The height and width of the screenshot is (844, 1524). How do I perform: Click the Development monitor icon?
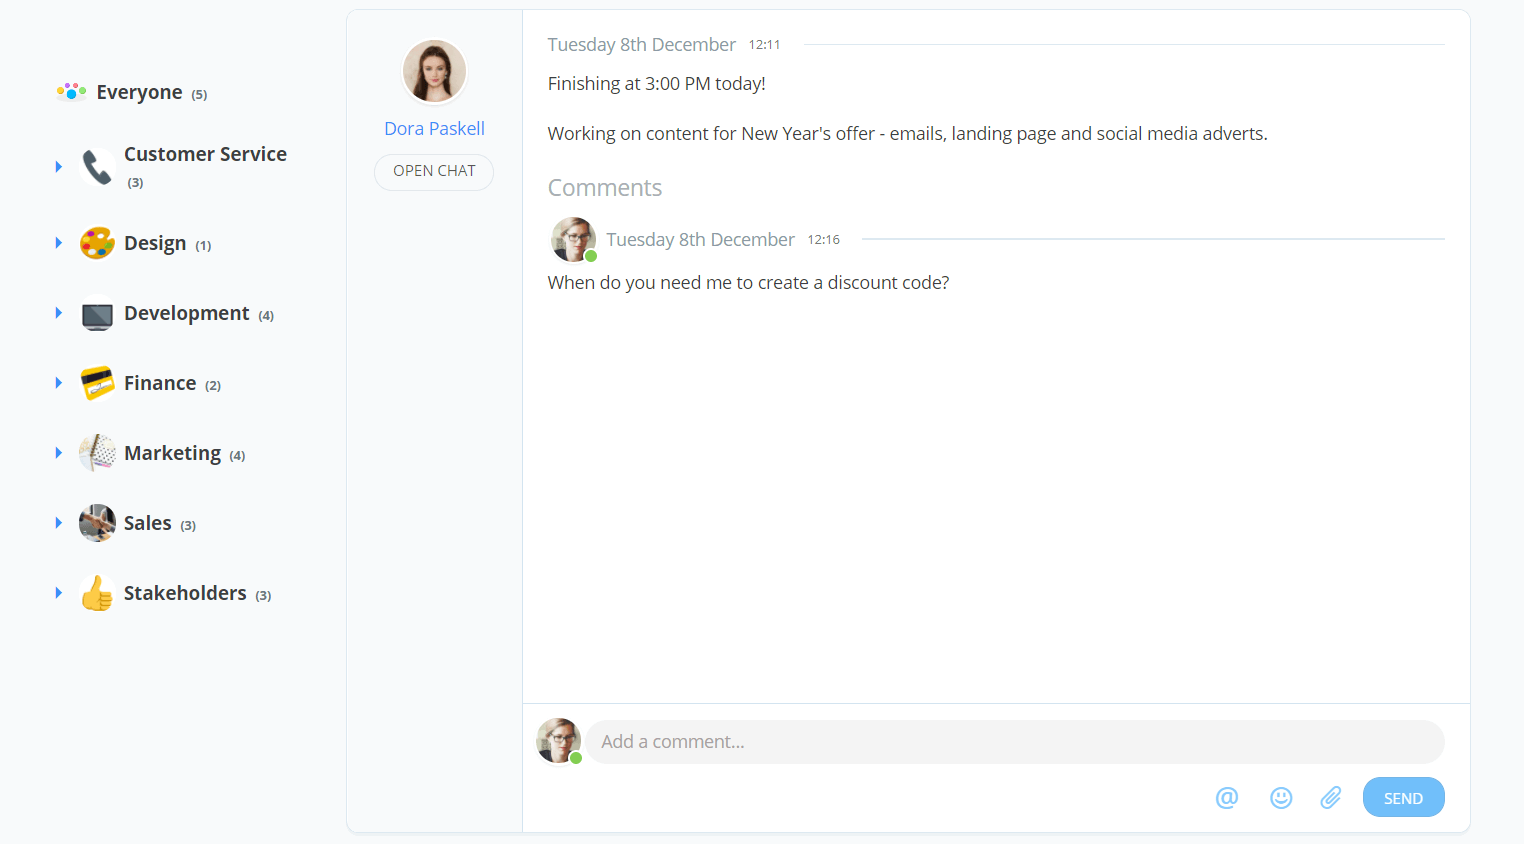[x=97, y=316]
